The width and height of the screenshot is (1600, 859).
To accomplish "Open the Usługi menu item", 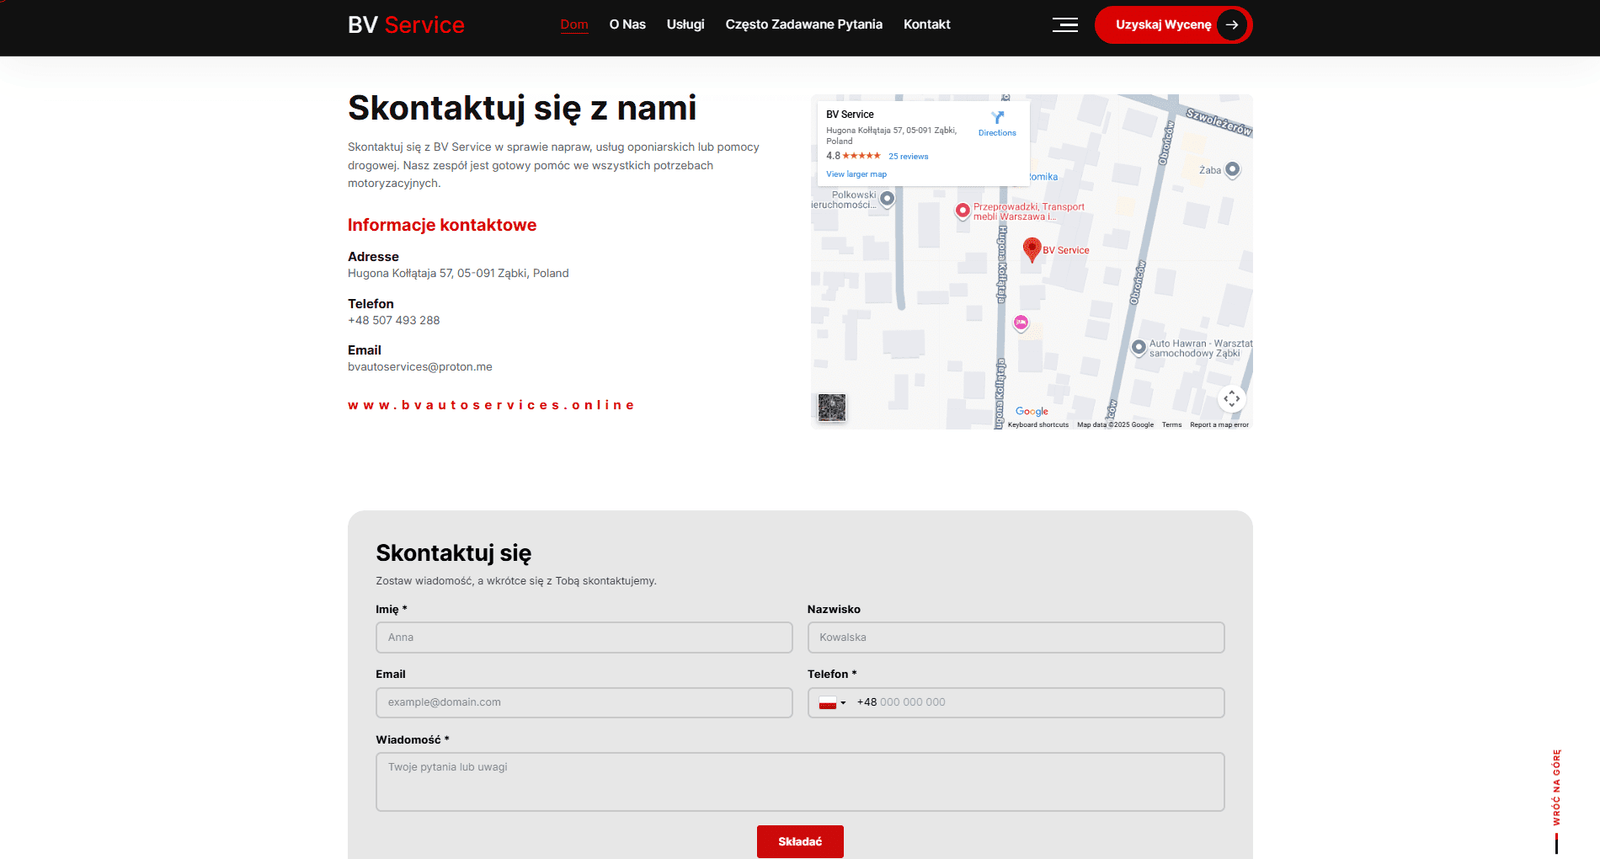I will pyautogui.click(x=685, y=25).
